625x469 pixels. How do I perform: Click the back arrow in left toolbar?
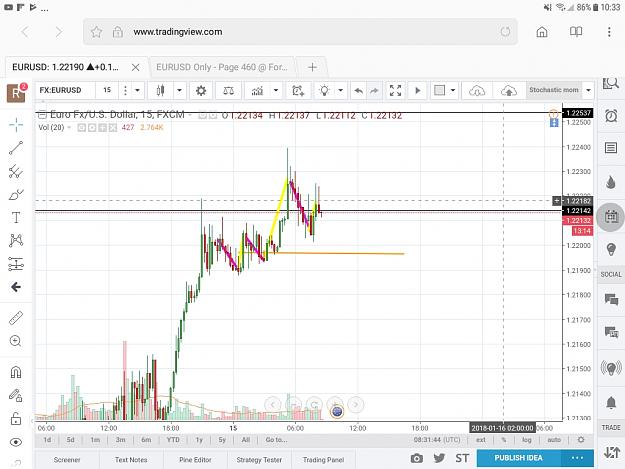[16, 287]
